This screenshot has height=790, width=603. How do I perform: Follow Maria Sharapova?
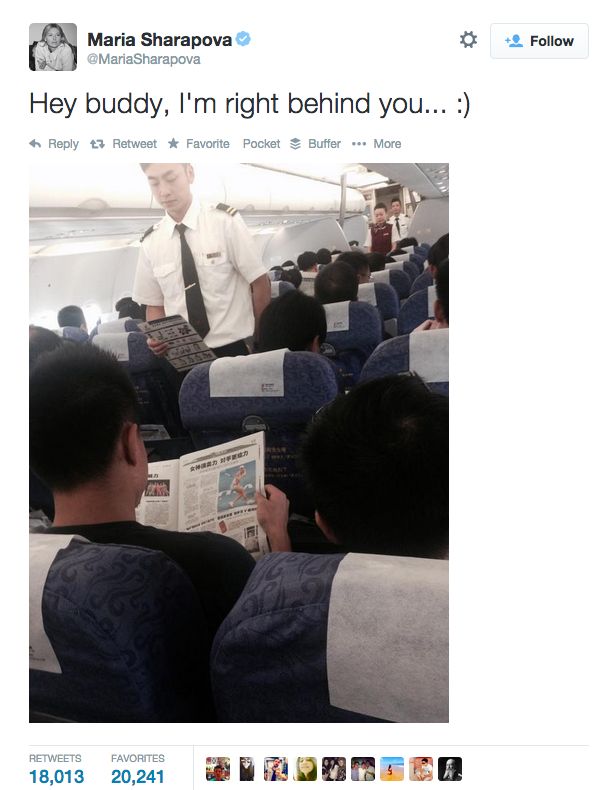click(x=539, y=41)
